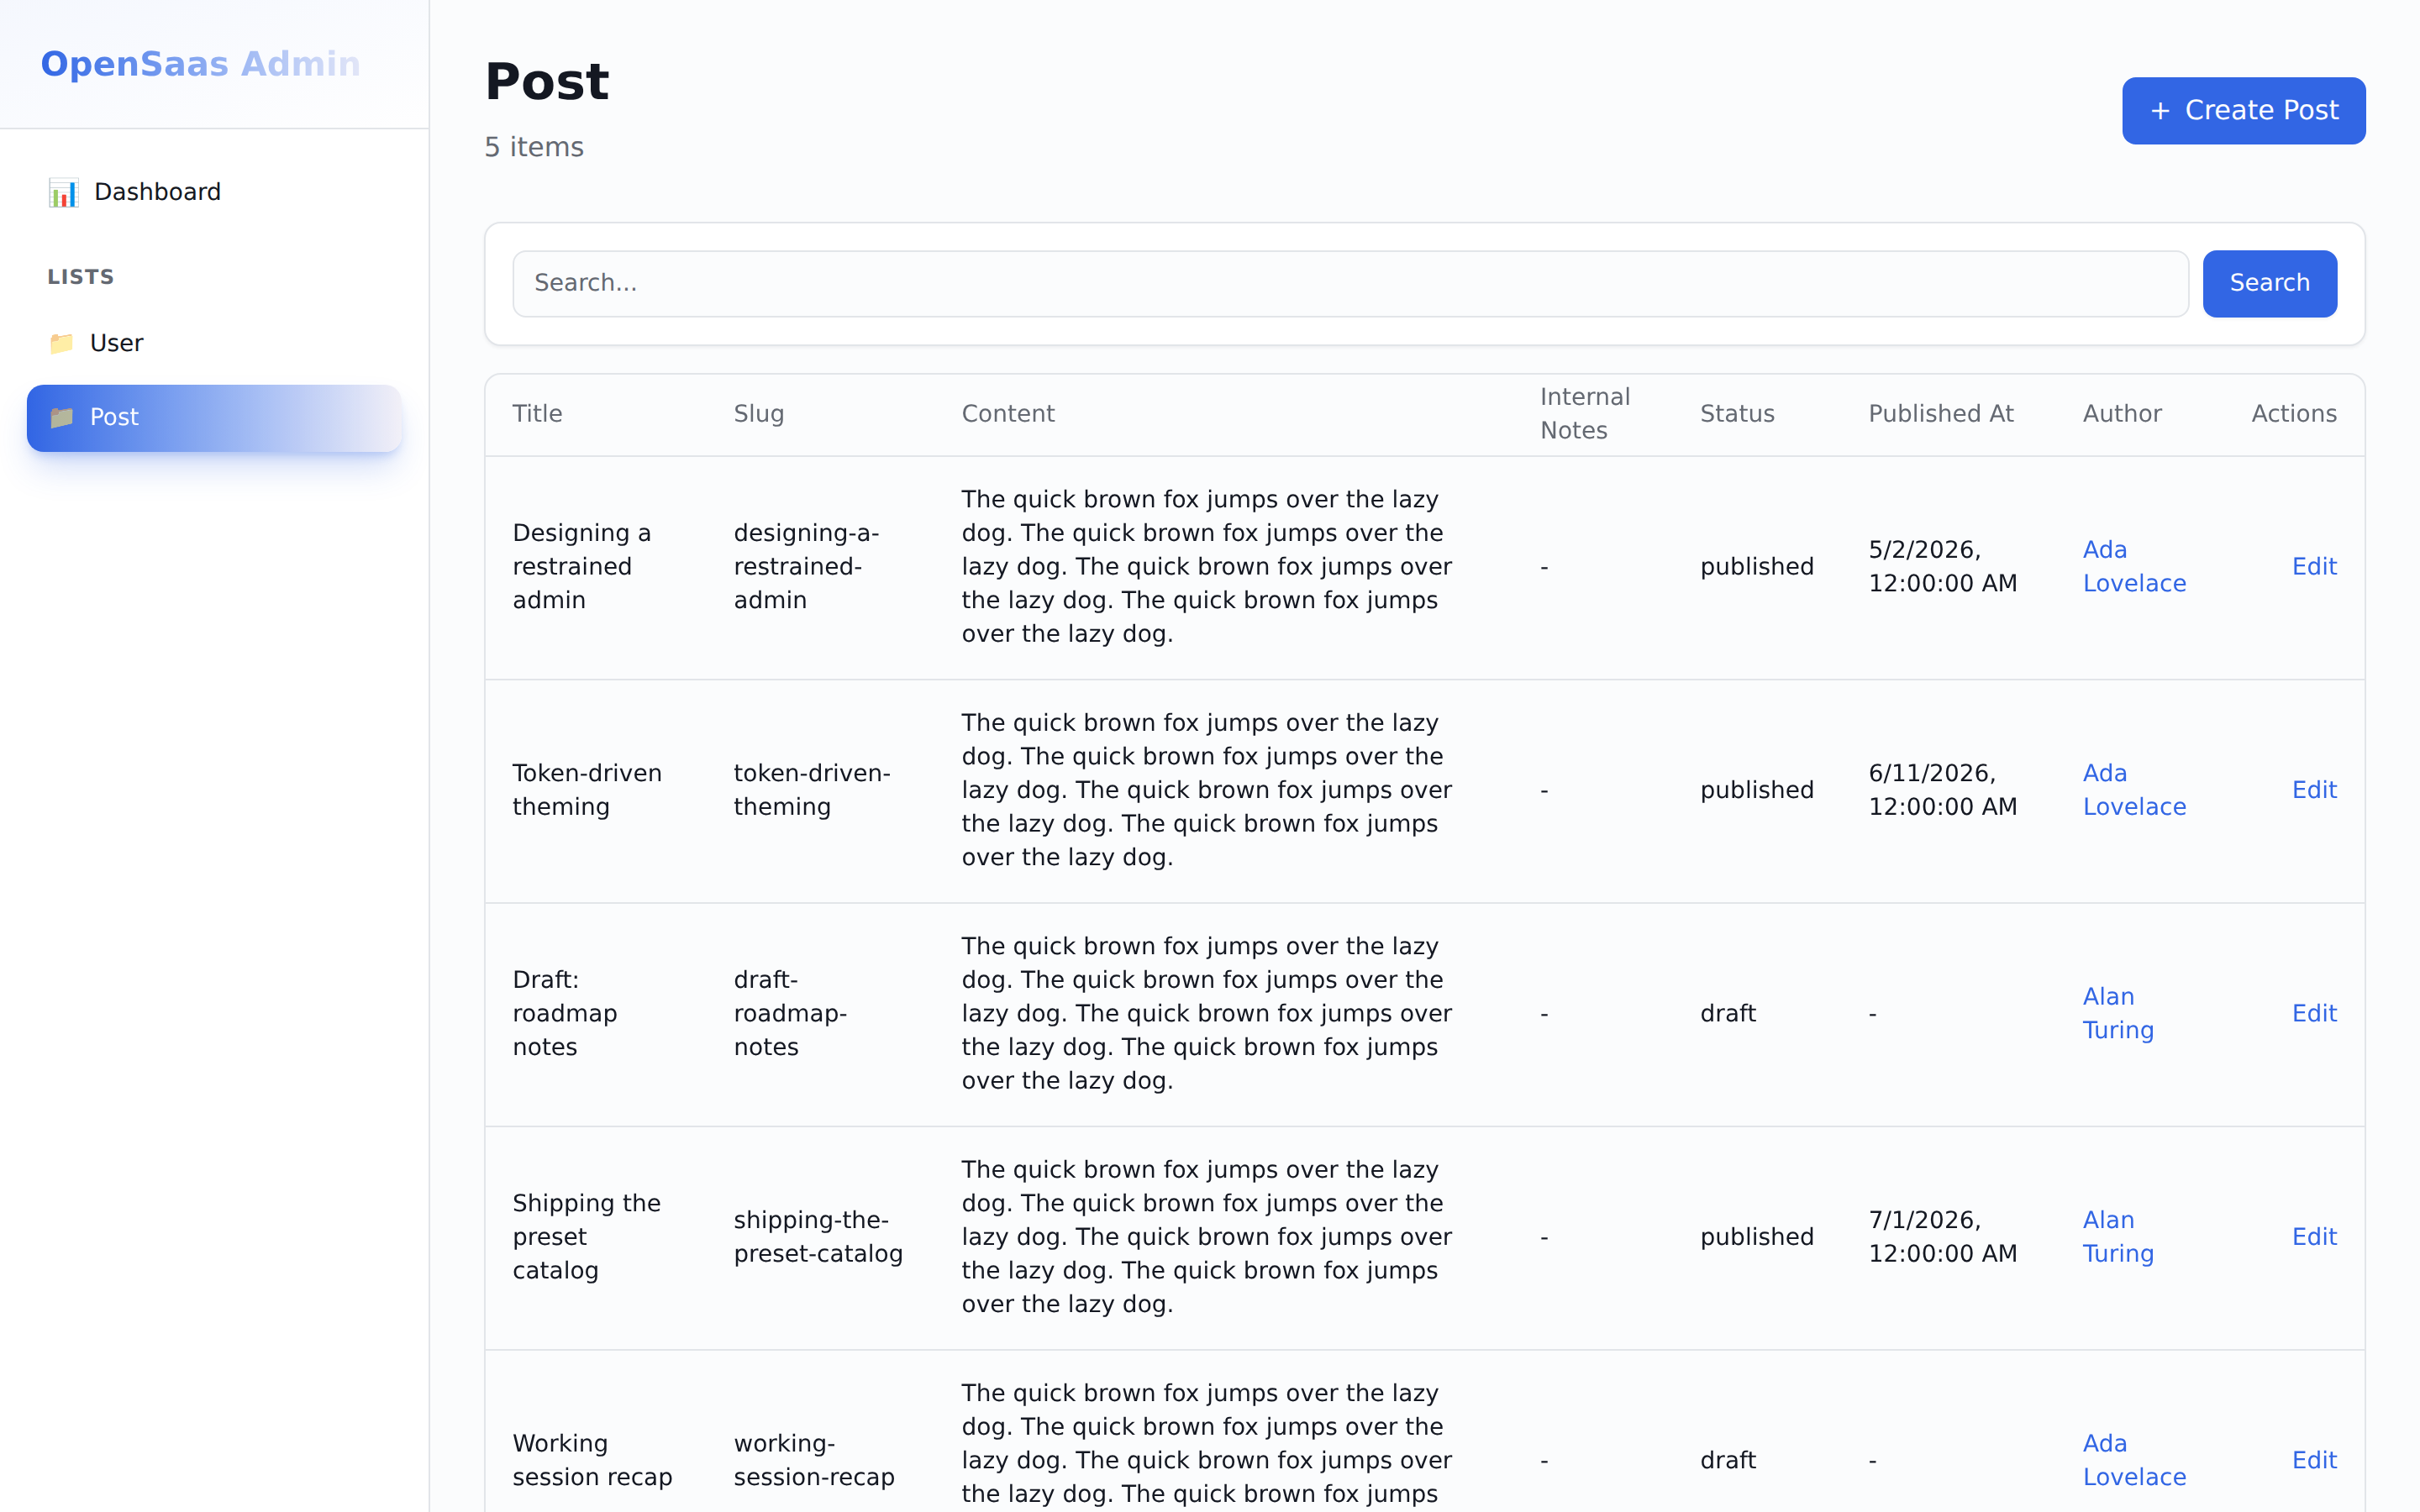This screenshot has width=2420, height=1512.
Task: Edit the Draft: roadmap notes post
Action: coord(2313,1014)
